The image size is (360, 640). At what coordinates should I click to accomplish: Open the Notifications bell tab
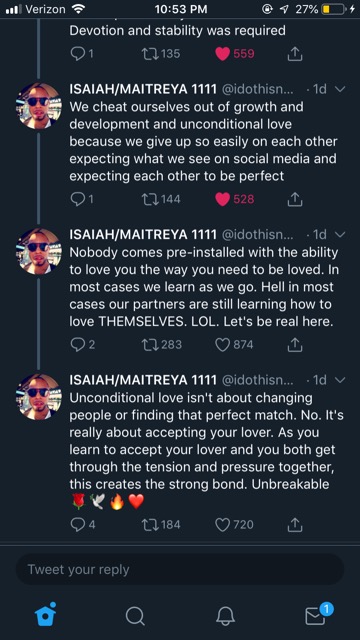[225, 615]
